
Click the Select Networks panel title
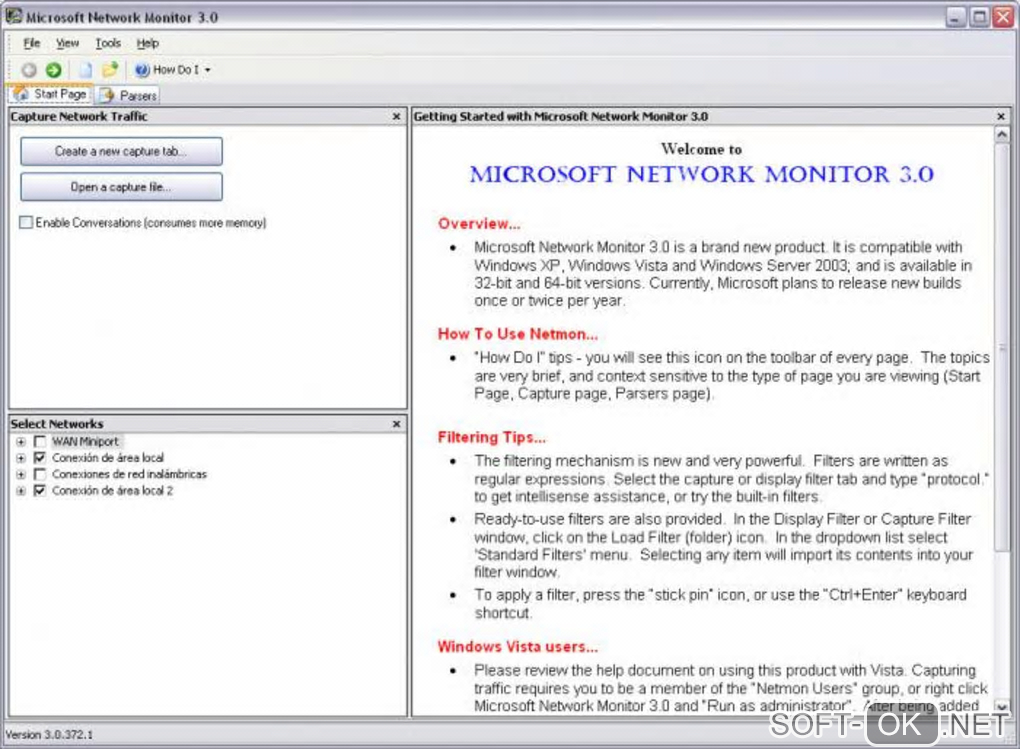click(57, 424)
